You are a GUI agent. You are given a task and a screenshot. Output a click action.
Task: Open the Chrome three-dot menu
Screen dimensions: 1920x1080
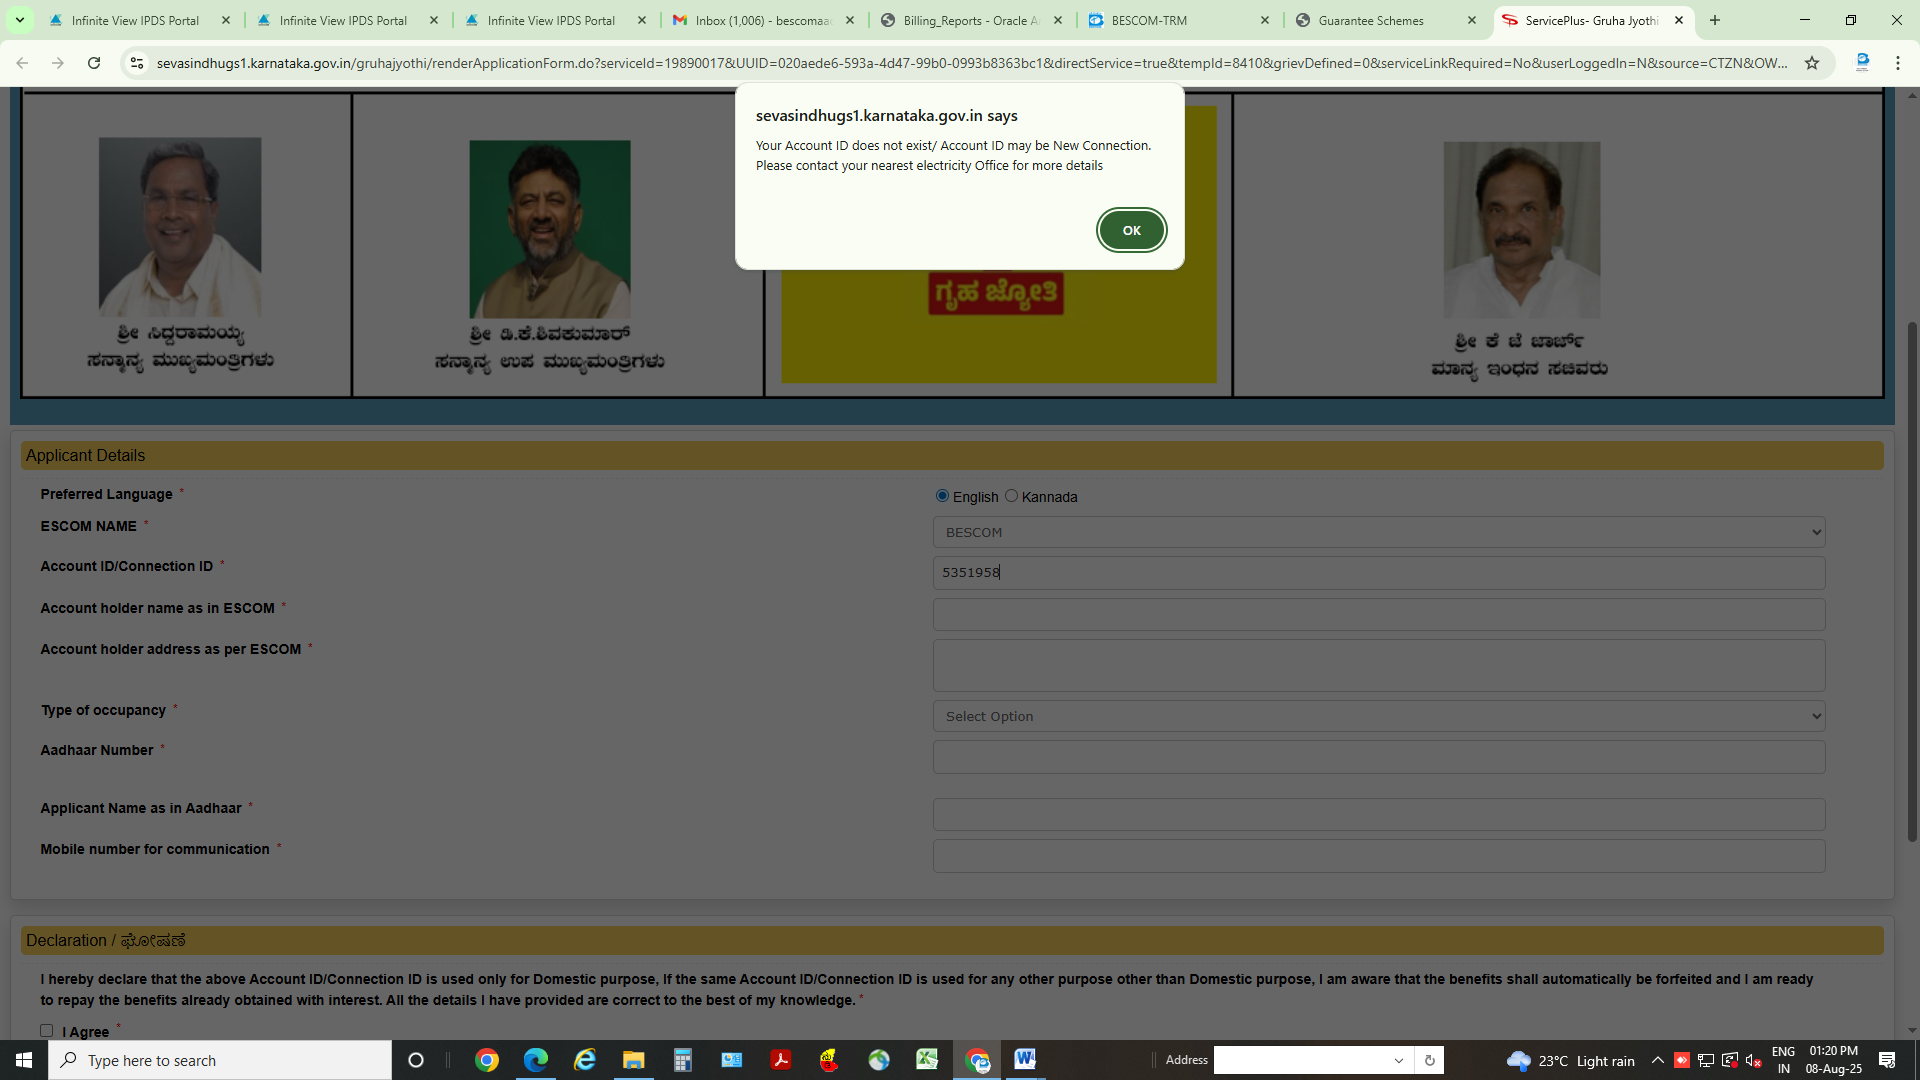point(1897,63)
